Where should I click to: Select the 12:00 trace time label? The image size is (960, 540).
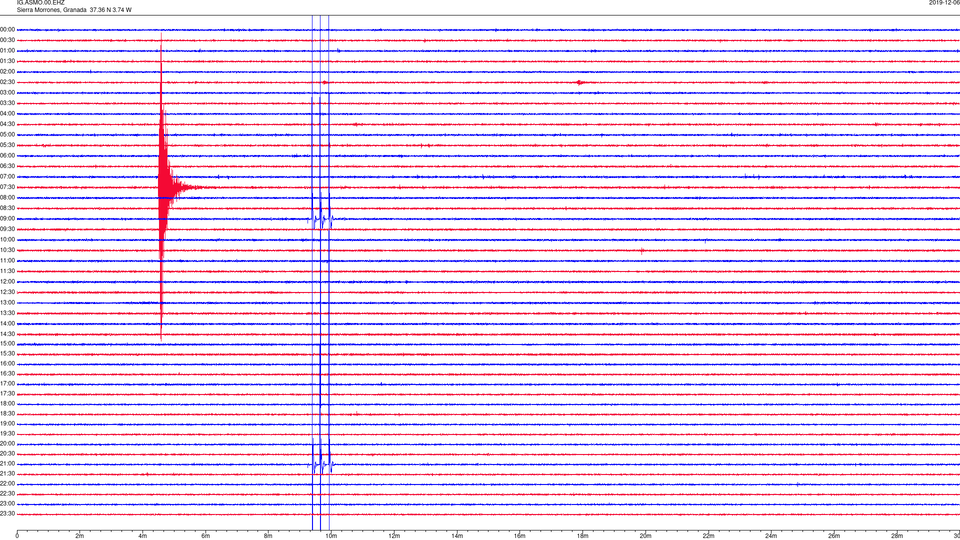pyautogui.click(x=7, y=282)
